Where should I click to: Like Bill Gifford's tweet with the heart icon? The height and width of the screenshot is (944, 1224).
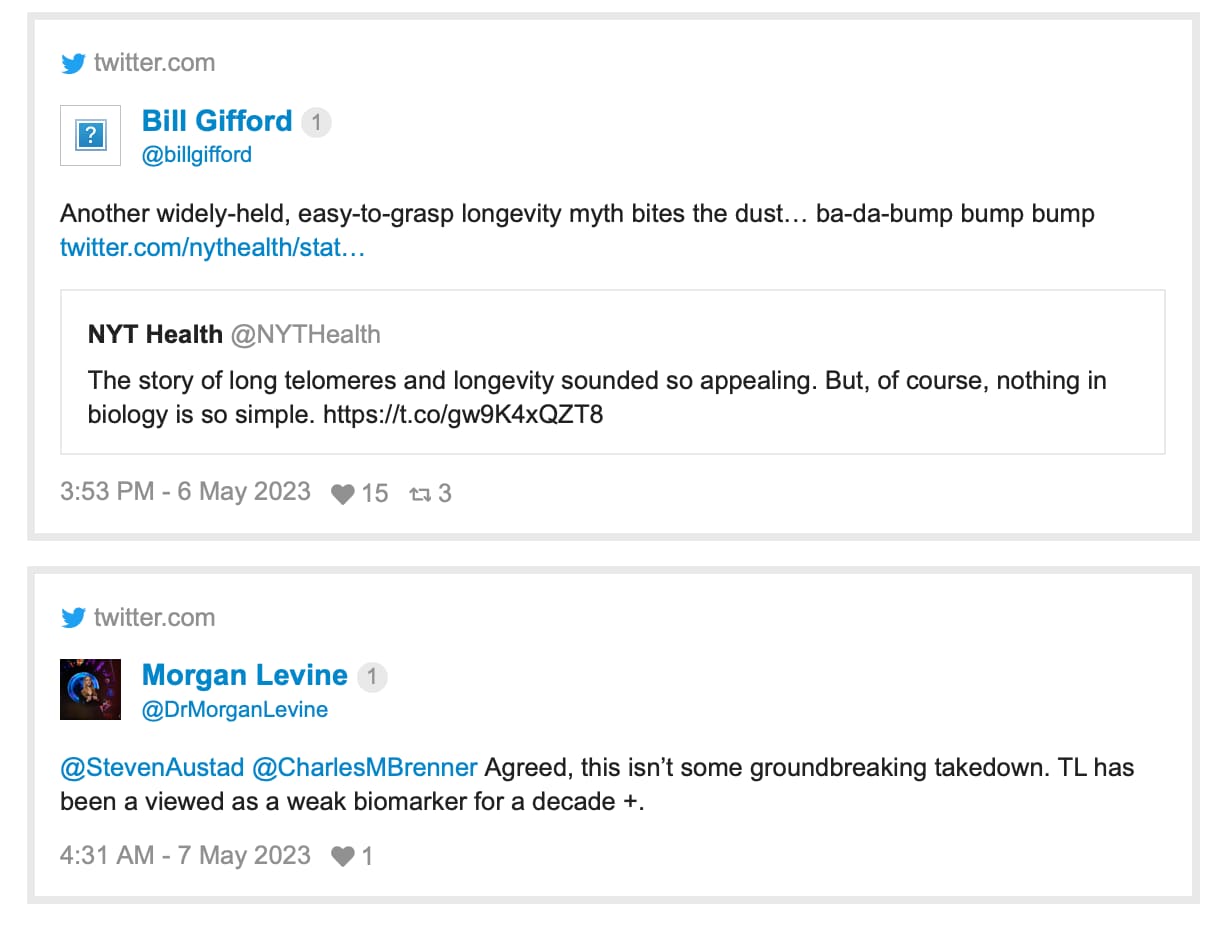(x=343, y=494)
